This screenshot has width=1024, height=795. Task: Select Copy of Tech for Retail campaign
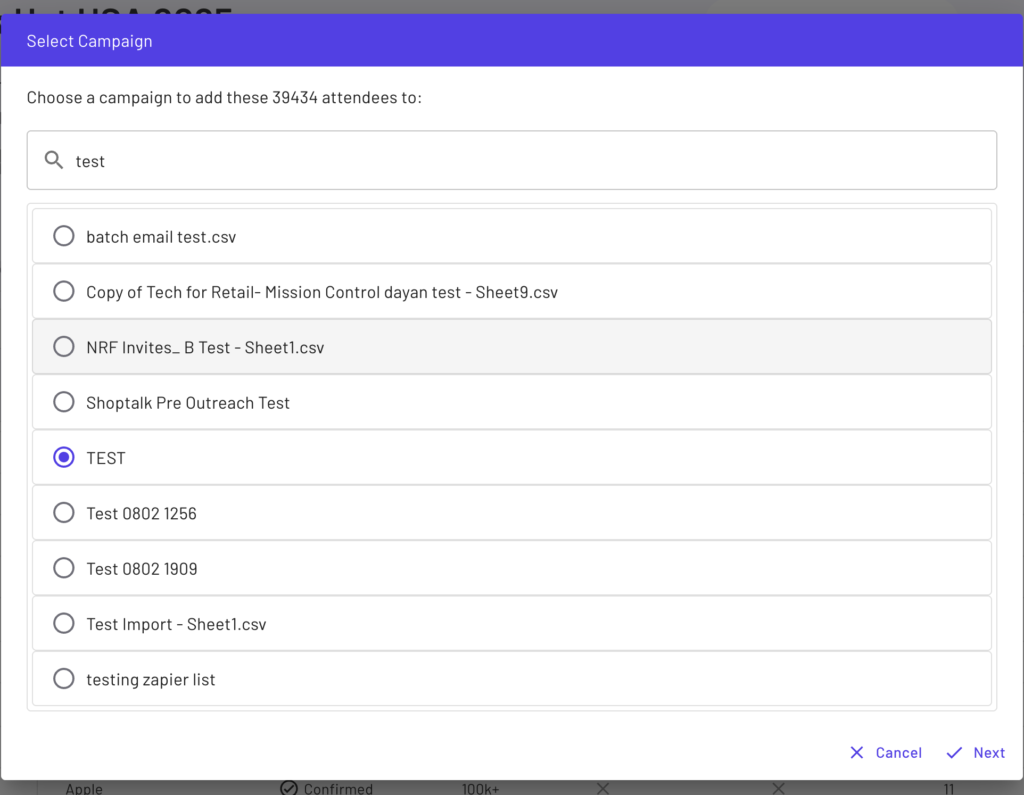63,291
